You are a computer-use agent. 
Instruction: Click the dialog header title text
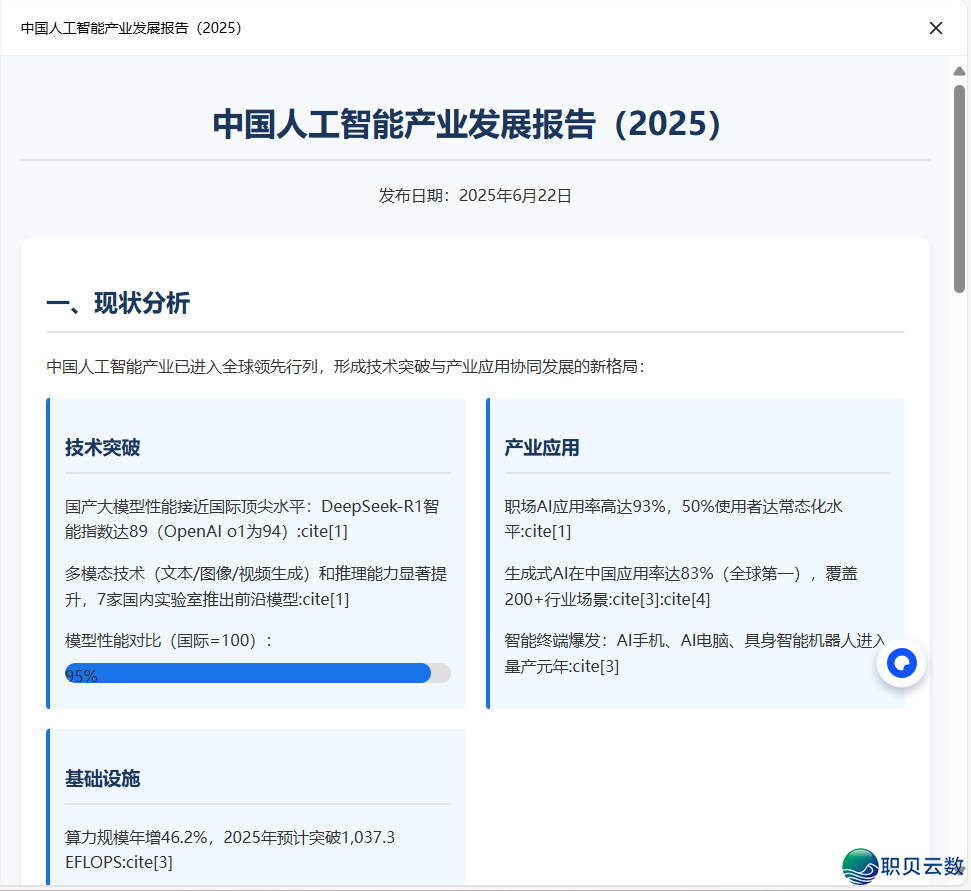pyautogui.click(x=132, y=28)
